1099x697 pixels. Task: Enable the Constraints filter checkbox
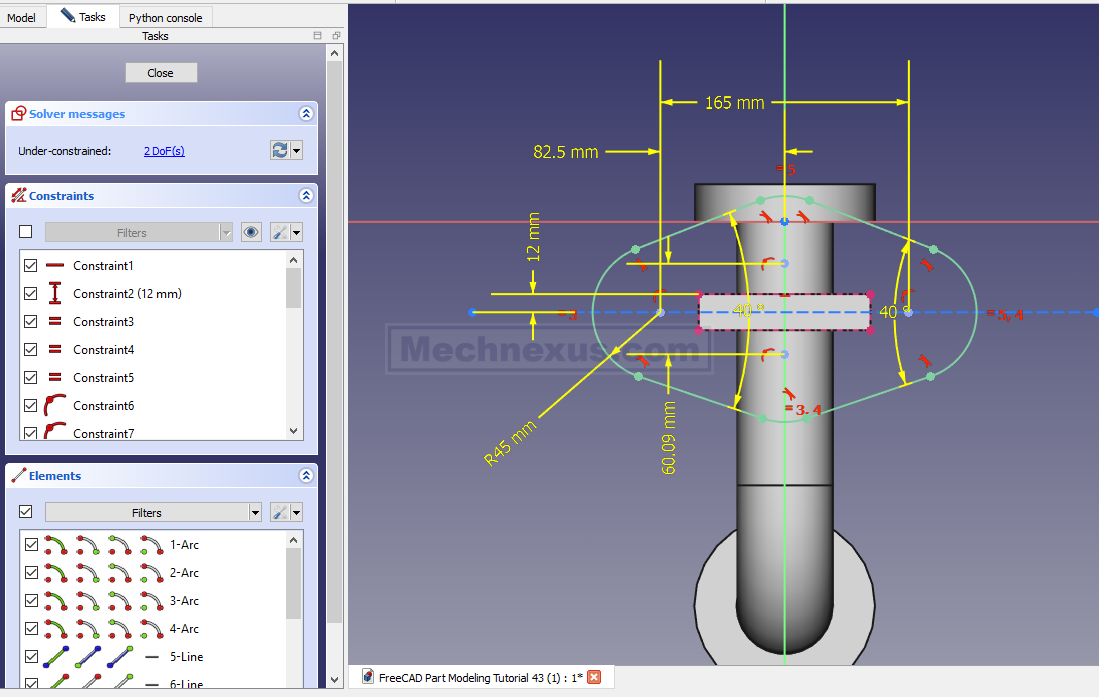coord(26,232)
